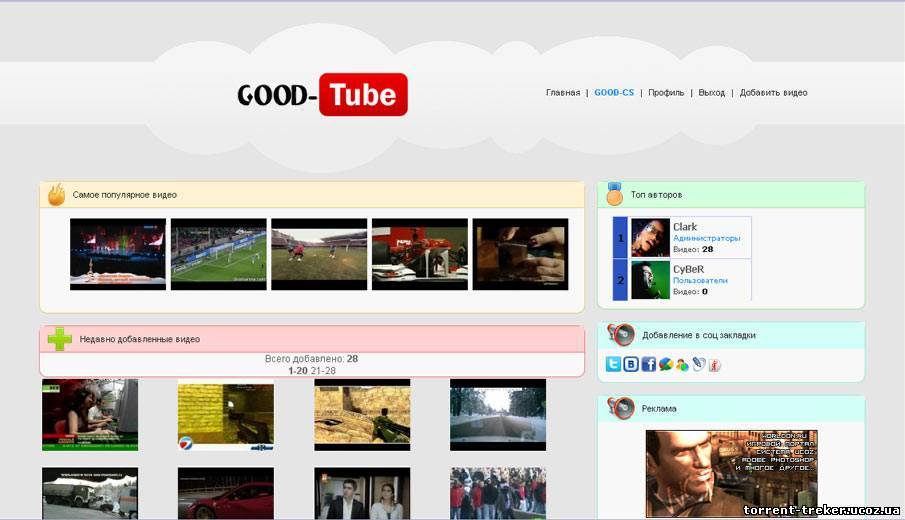Viewport: 905px width, 520px height.
Task: Click the two-people social bookmark icon
Action: pos(682,365)
